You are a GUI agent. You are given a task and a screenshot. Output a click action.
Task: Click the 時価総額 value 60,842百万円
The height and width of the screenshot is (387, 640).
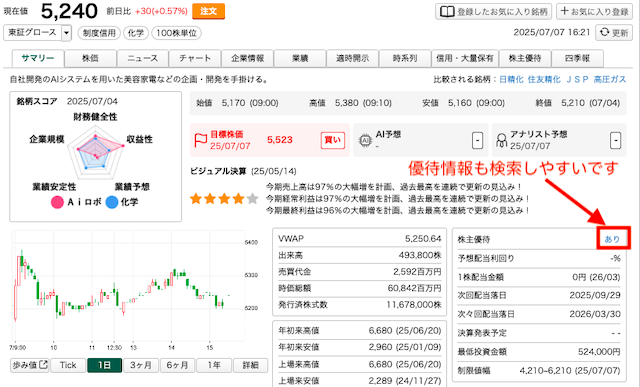(414, 288)
